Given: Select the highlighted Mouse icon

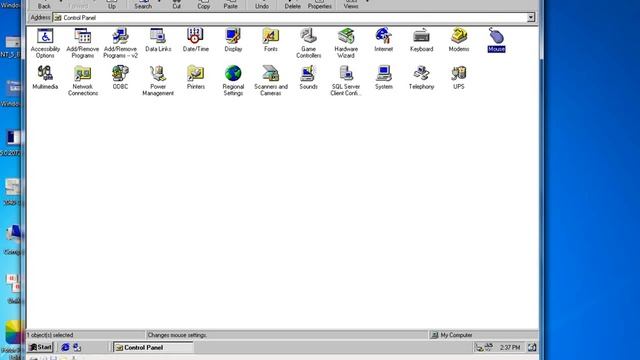Looking at the screenshot, I should pos(496,40).
